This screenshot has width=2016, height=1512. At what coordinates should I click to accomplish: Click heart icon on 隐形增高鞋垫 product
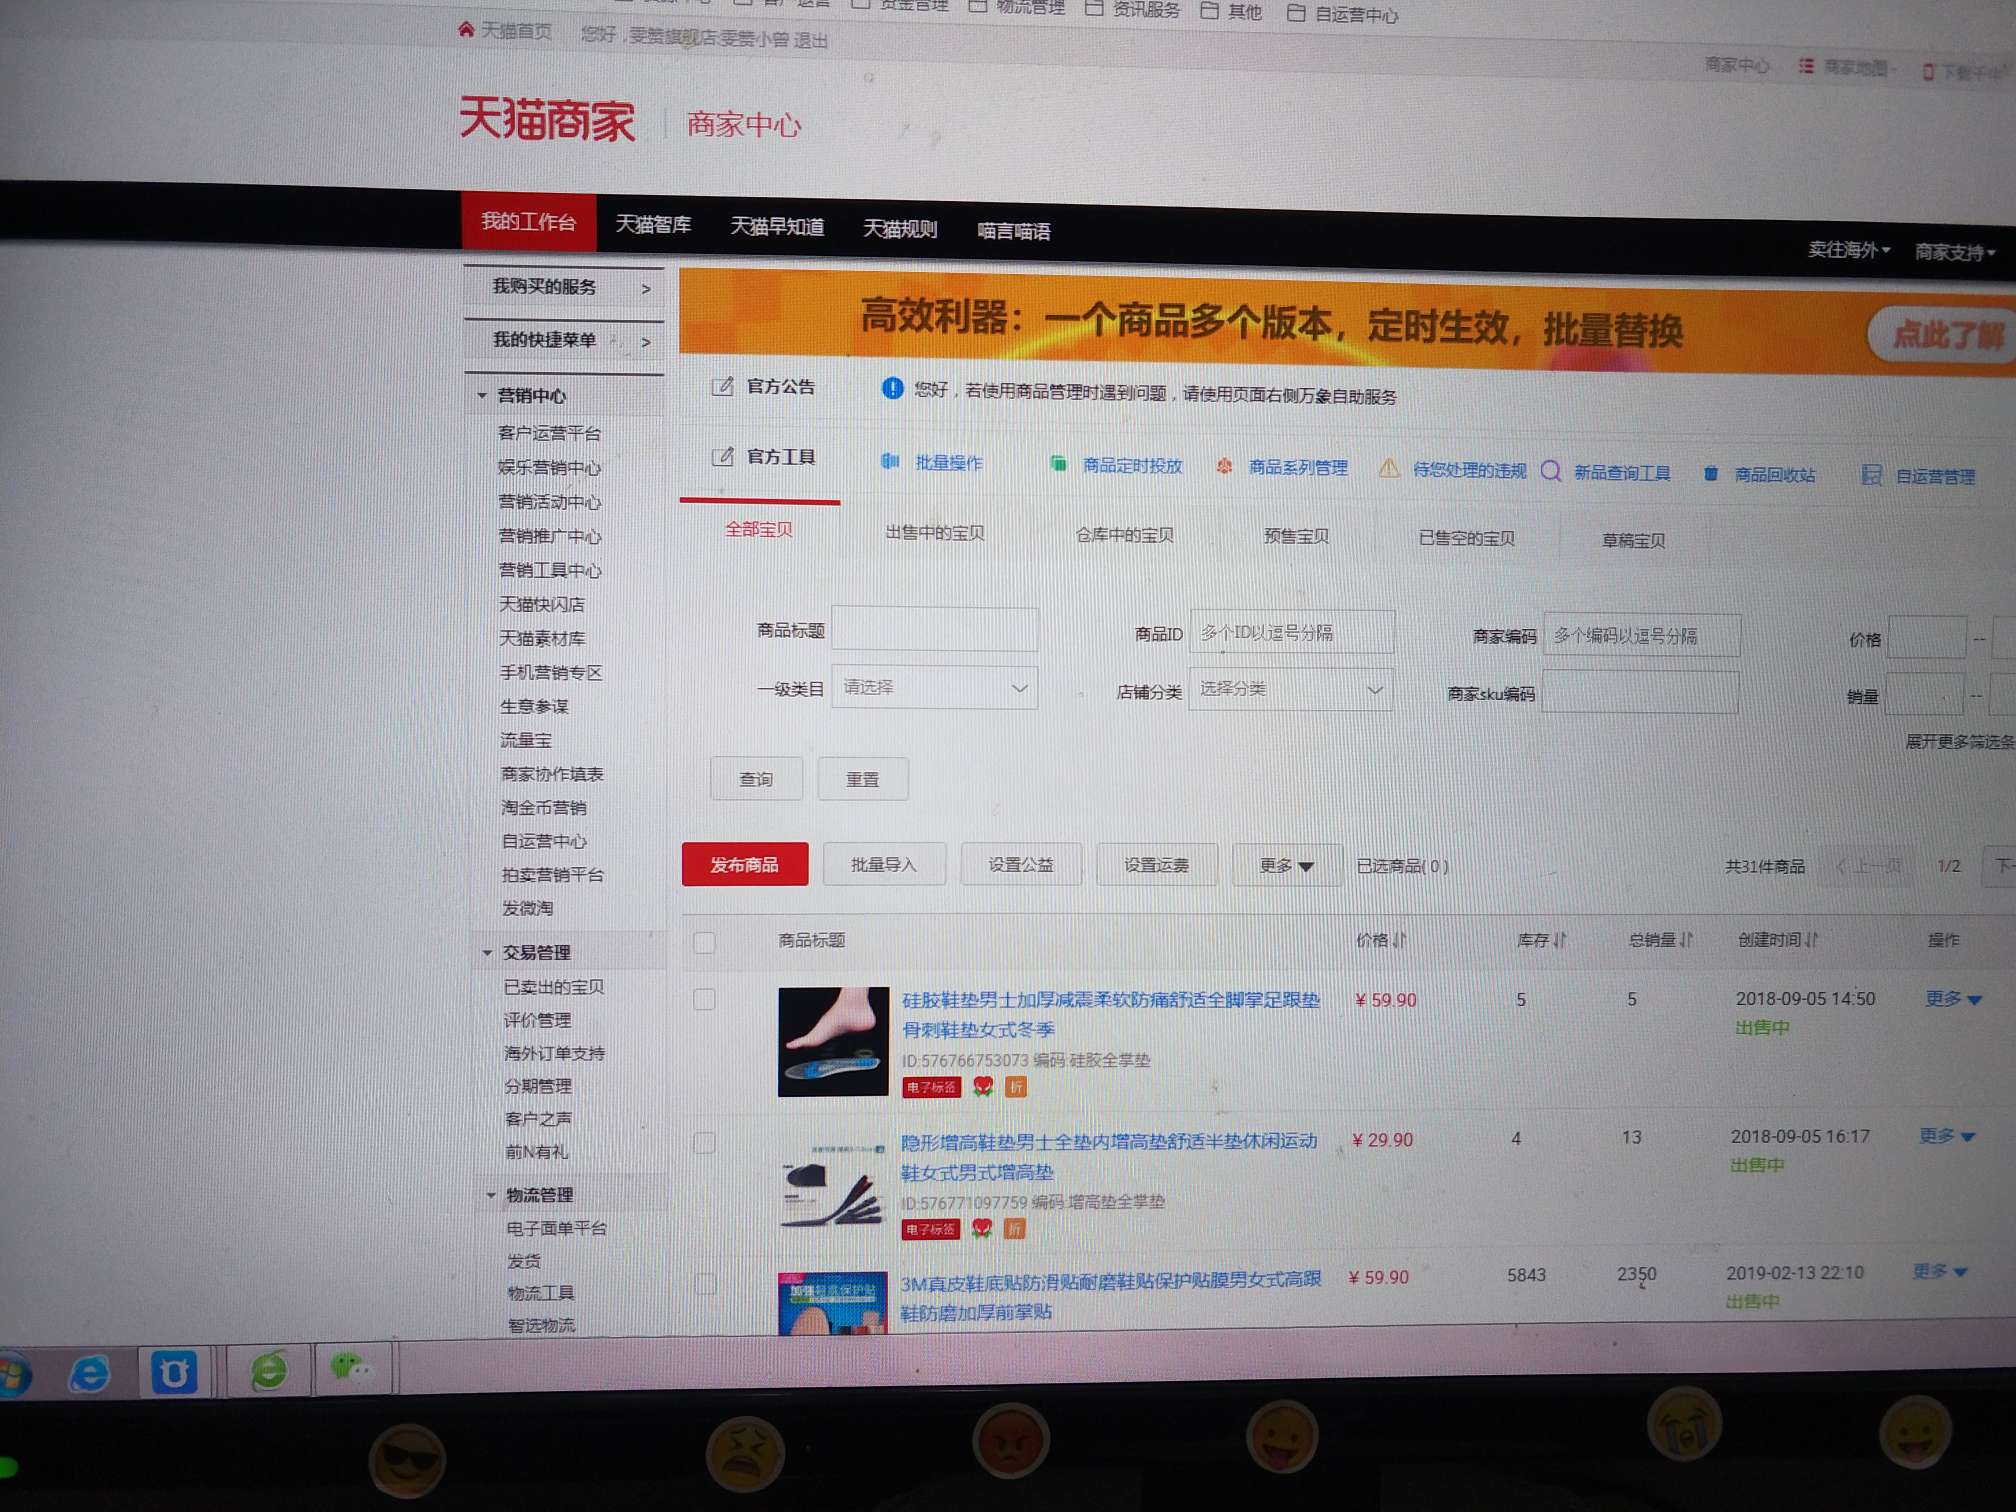click(x=982, y=1229)
